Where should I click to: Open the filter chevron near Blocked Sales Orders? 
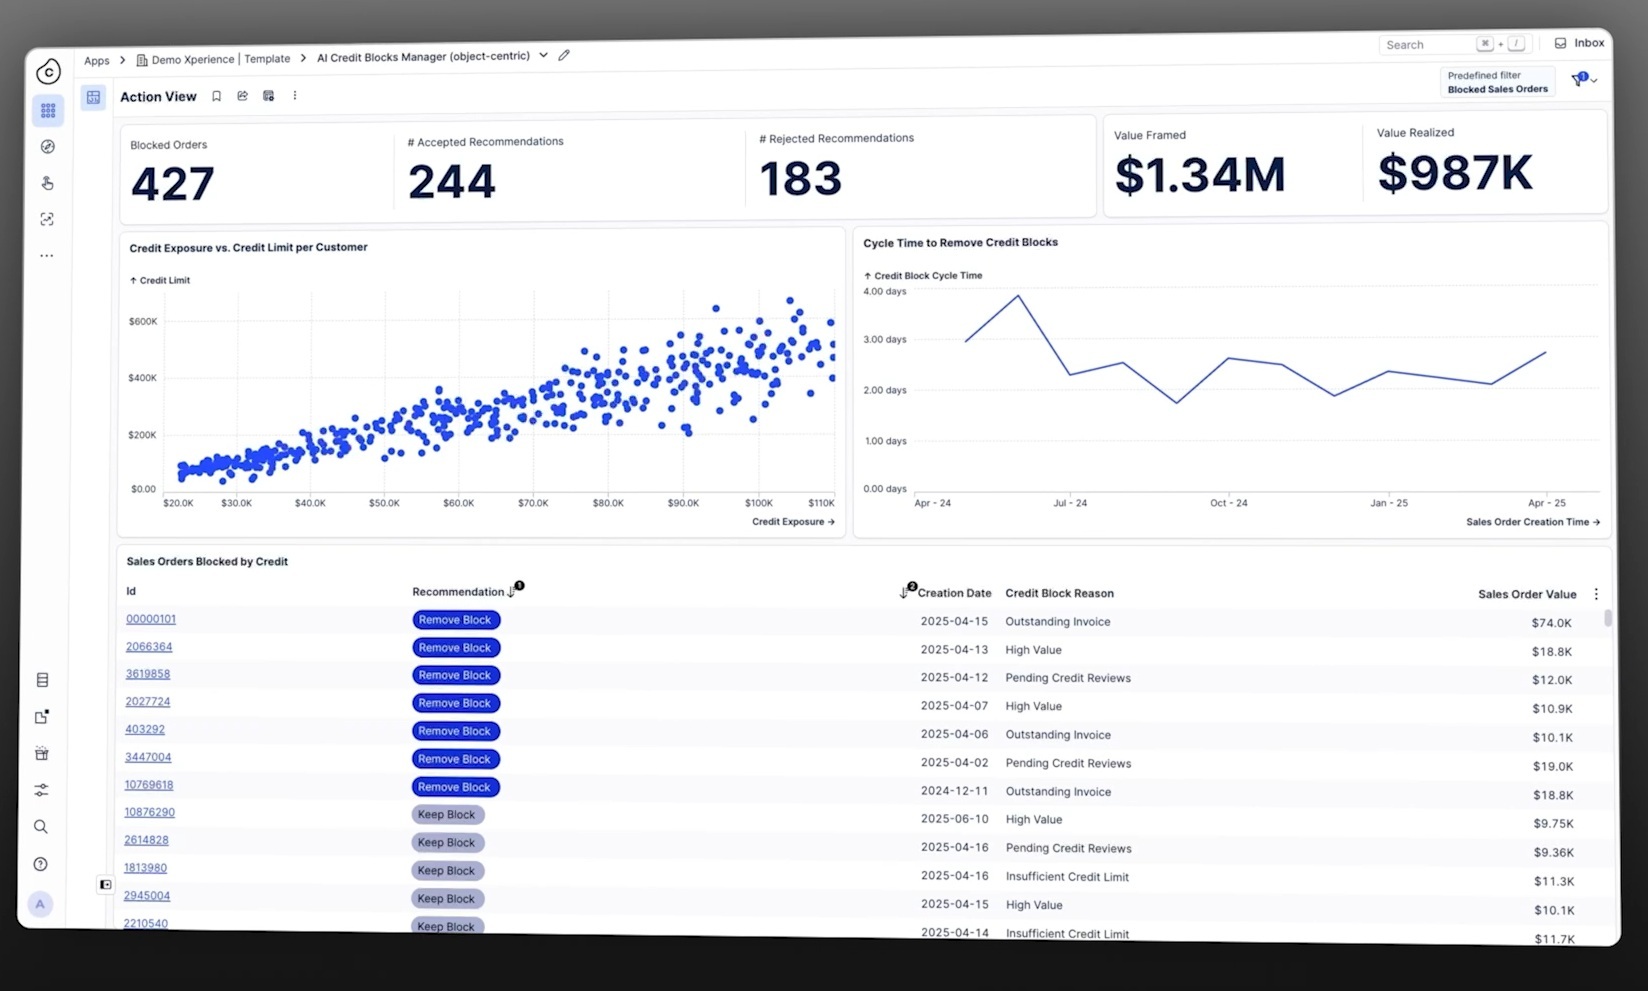click(1593, 78)
